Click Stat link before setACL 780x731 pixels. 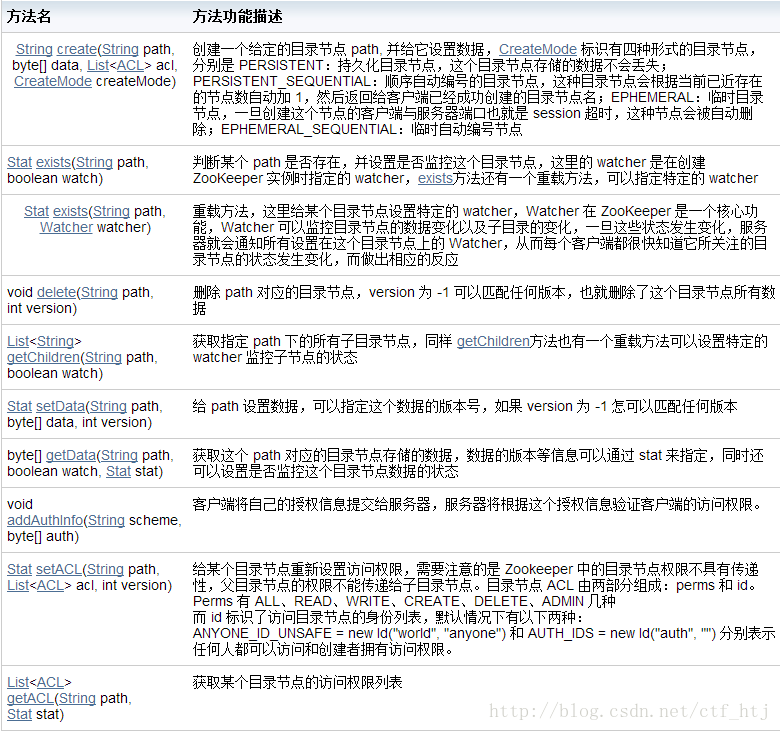pyautogui.click(x=19, y=569)
